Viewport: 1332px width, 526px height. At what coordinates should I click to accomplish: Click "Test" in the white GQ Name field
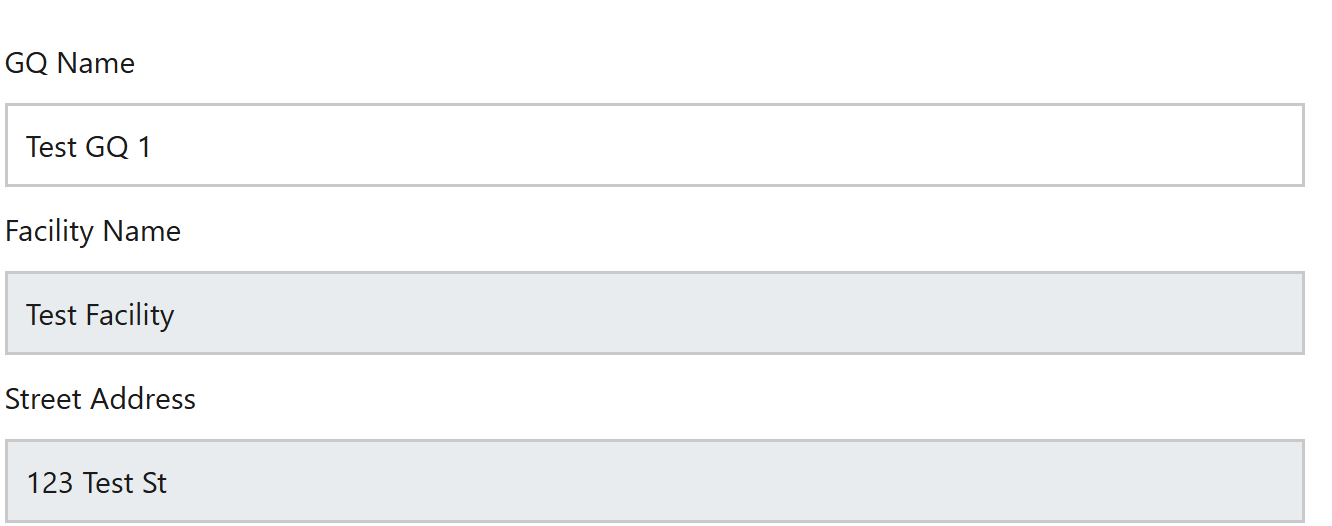click(52, 147)
